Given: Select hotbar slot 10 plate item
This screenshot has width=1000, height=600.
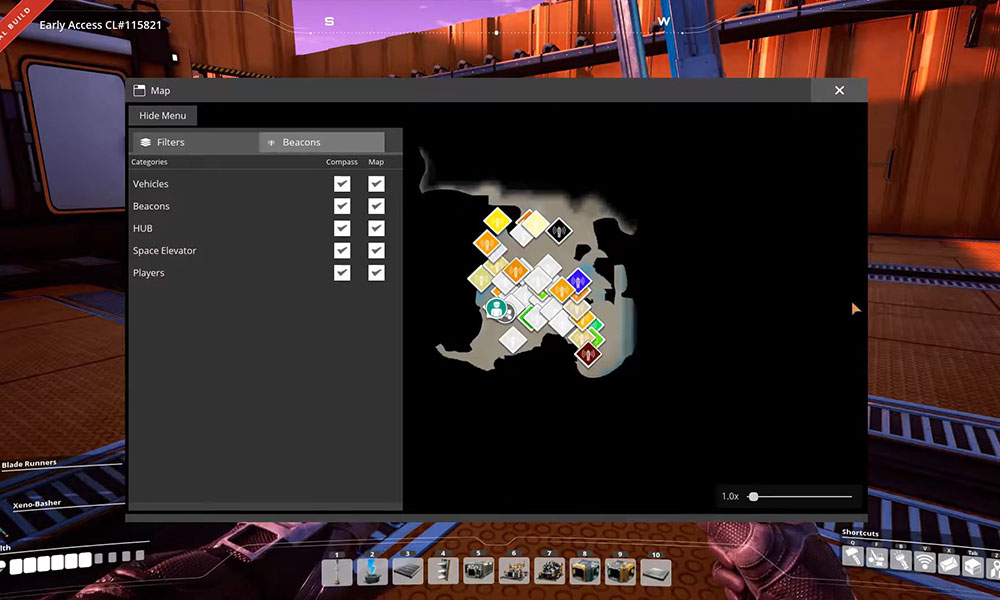Looking at the screenshot, I should 656,572.
